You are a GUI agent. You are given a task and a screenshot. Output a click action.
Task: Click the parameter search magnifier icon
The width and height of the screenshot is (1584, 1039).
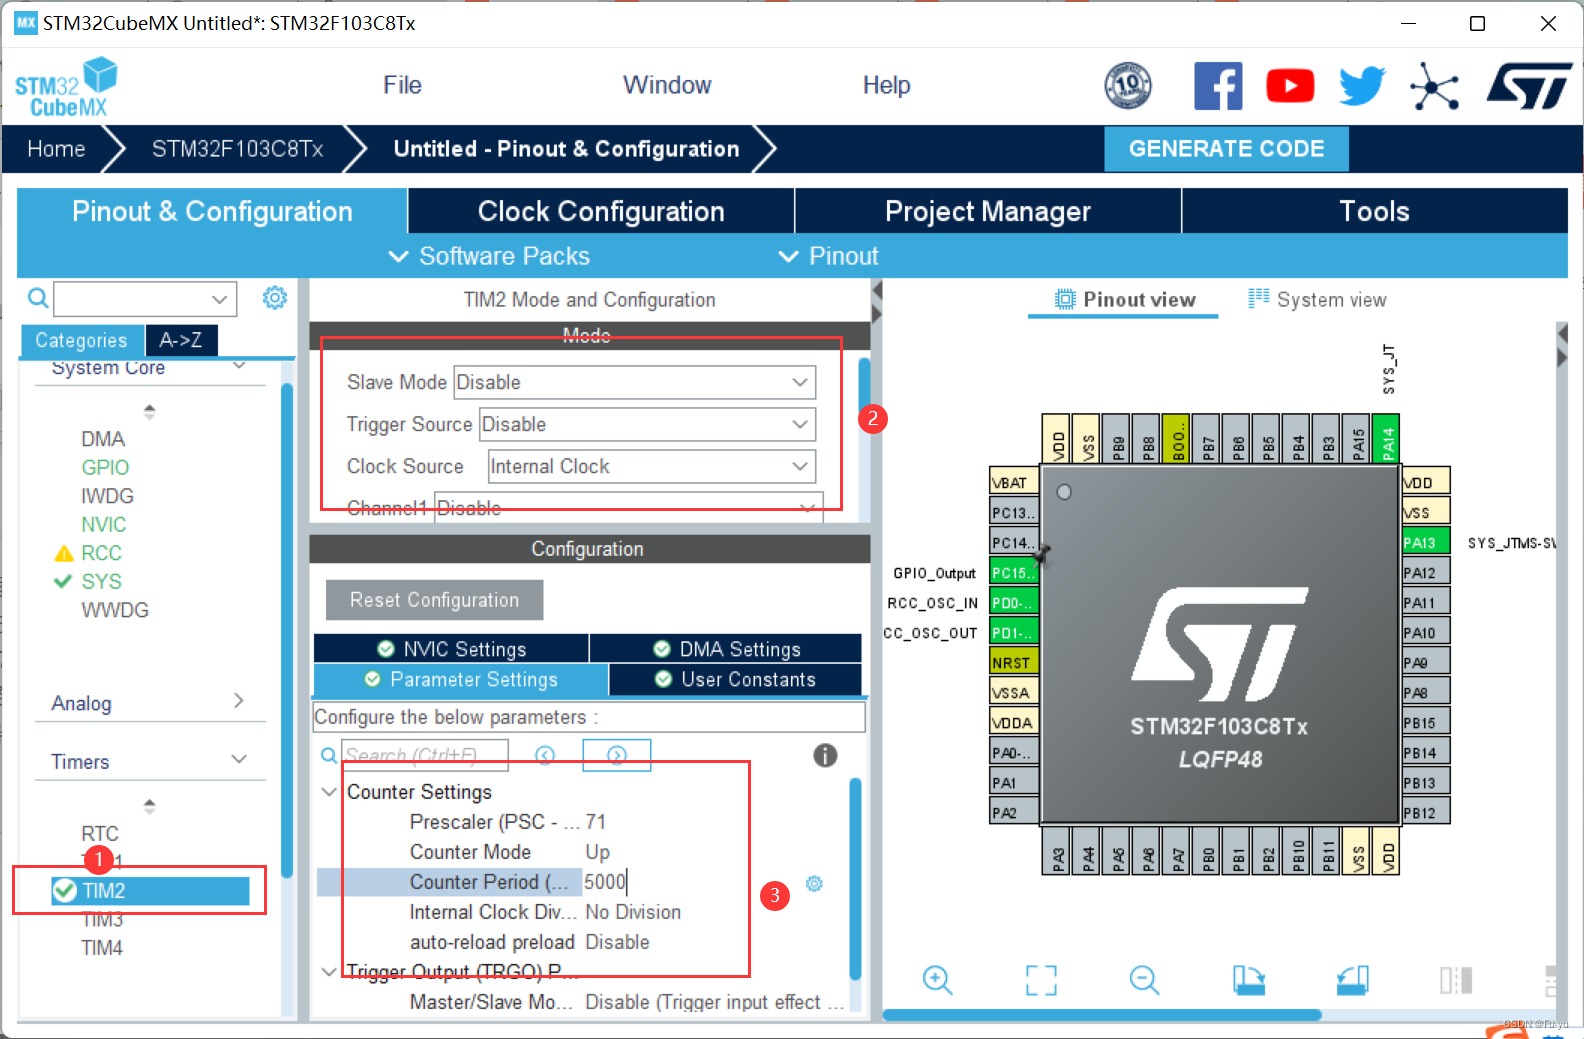[328, 755]
